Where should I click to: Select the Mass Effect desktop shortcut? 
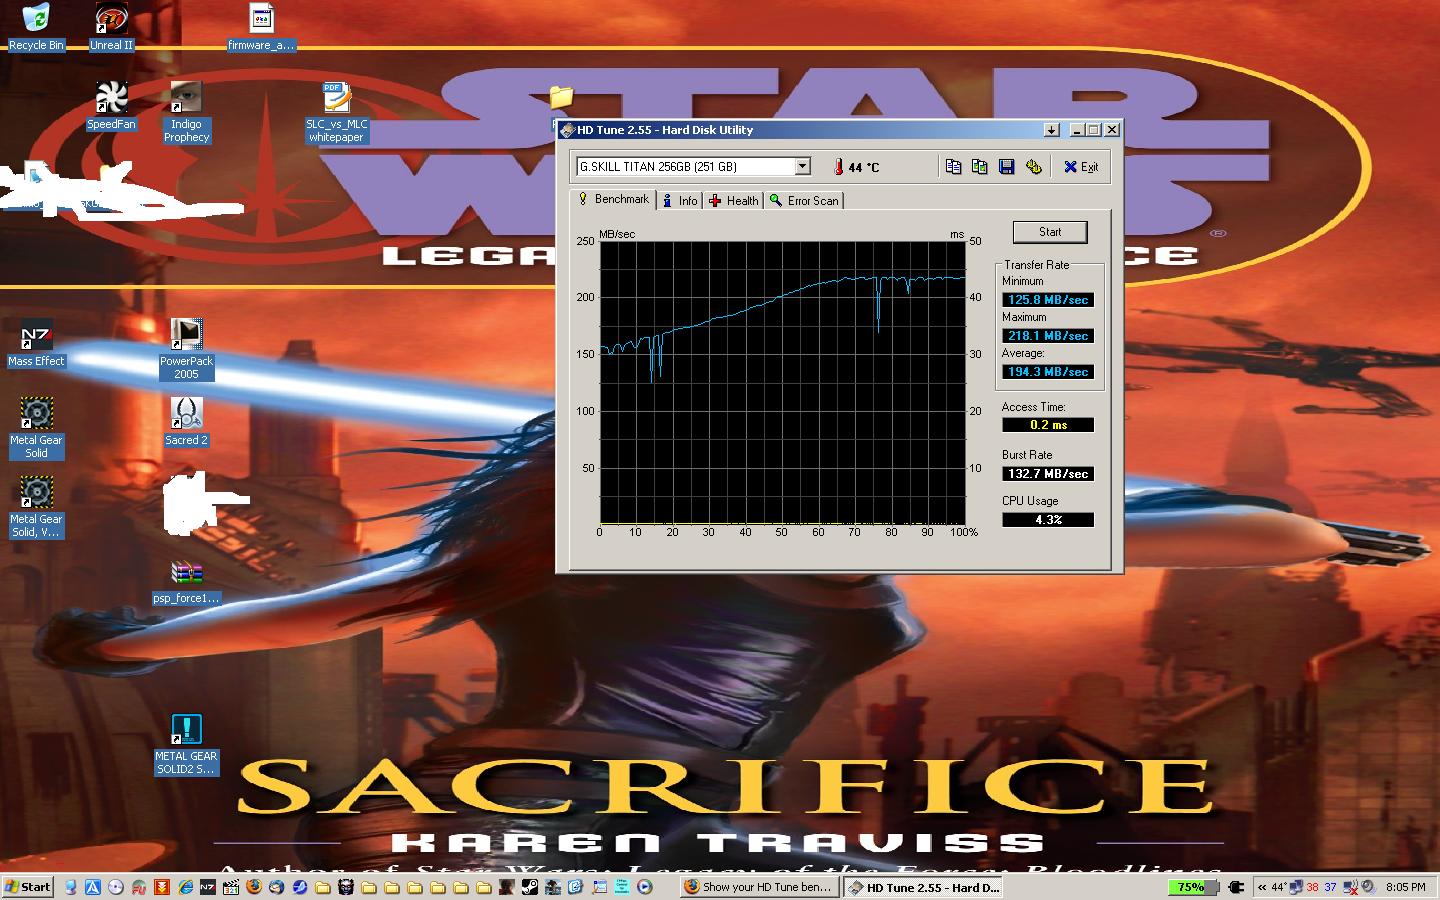click(x=36, y=343)
